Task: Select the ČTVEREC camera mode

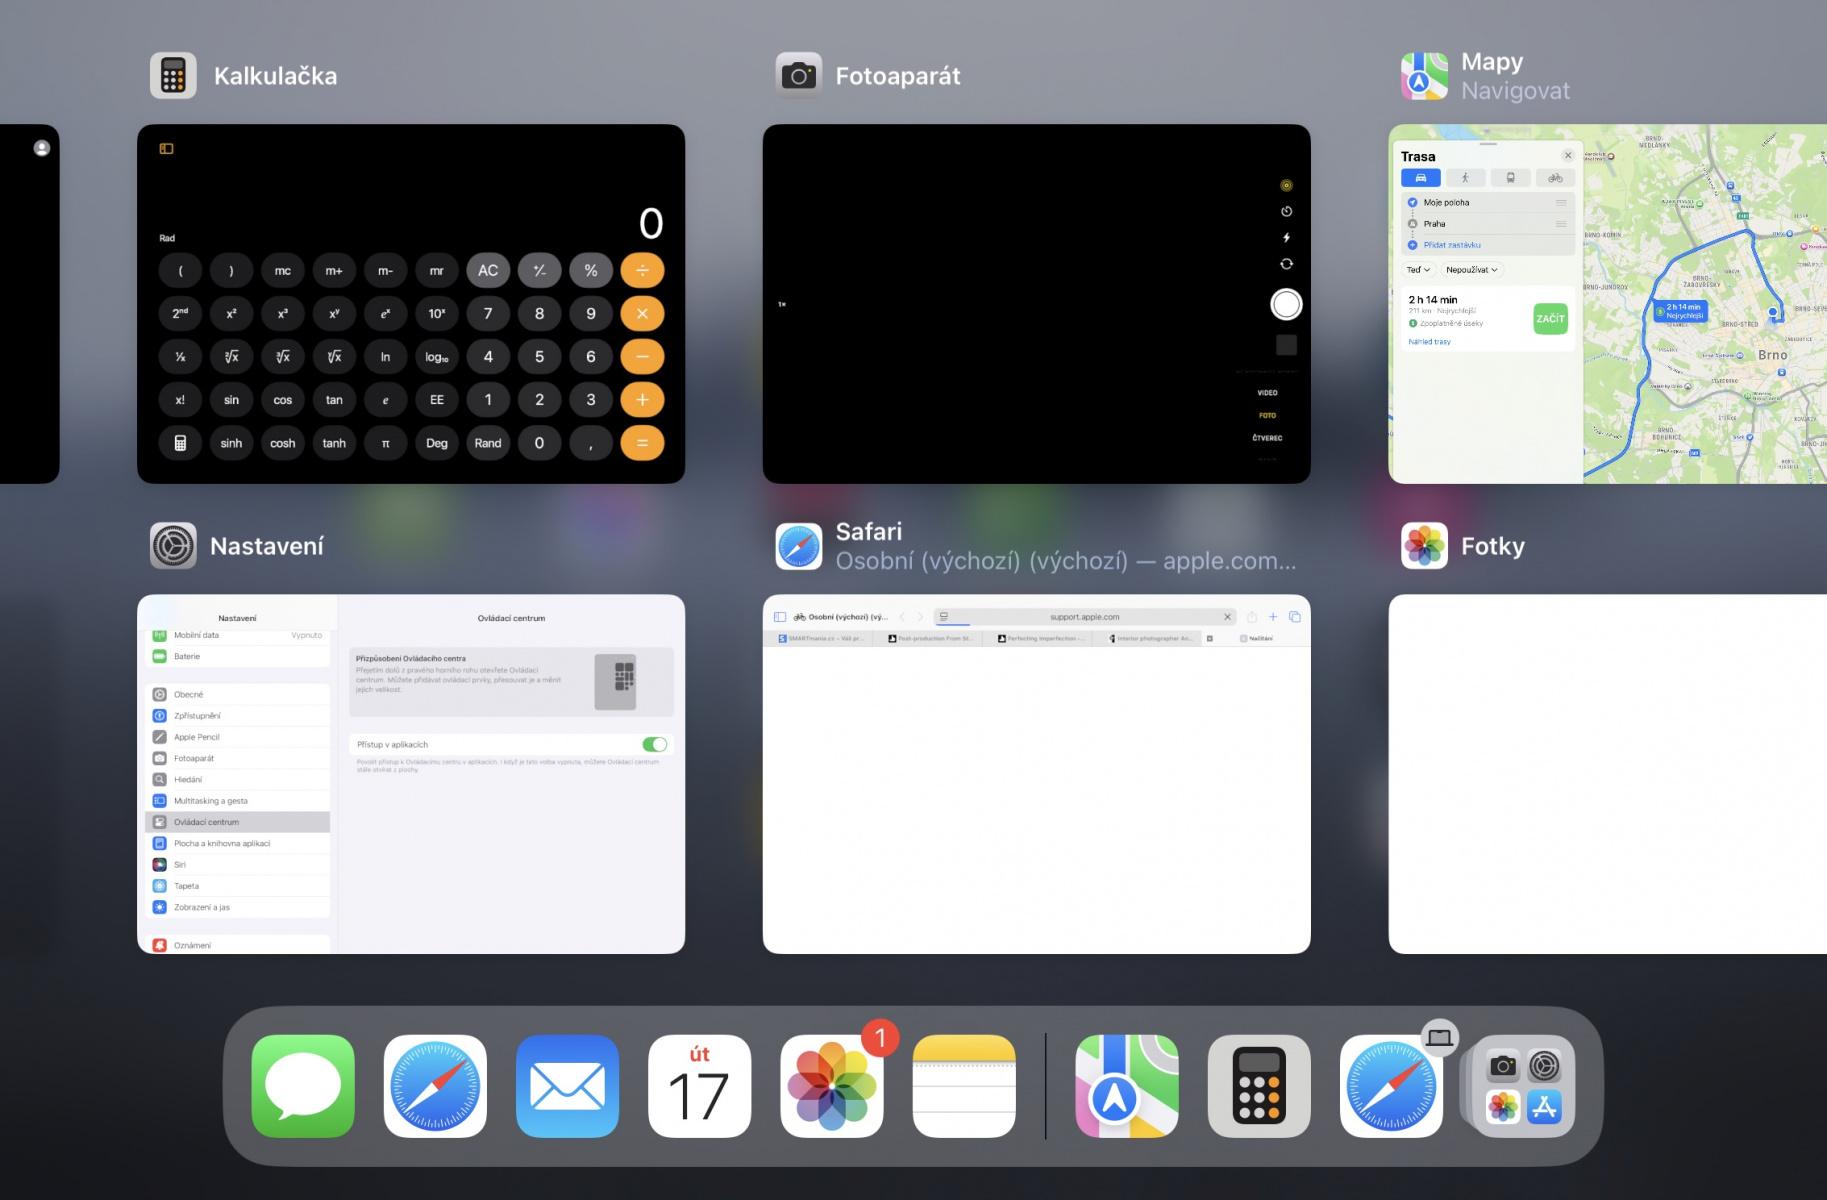Action: click(x=1268, y=438)
